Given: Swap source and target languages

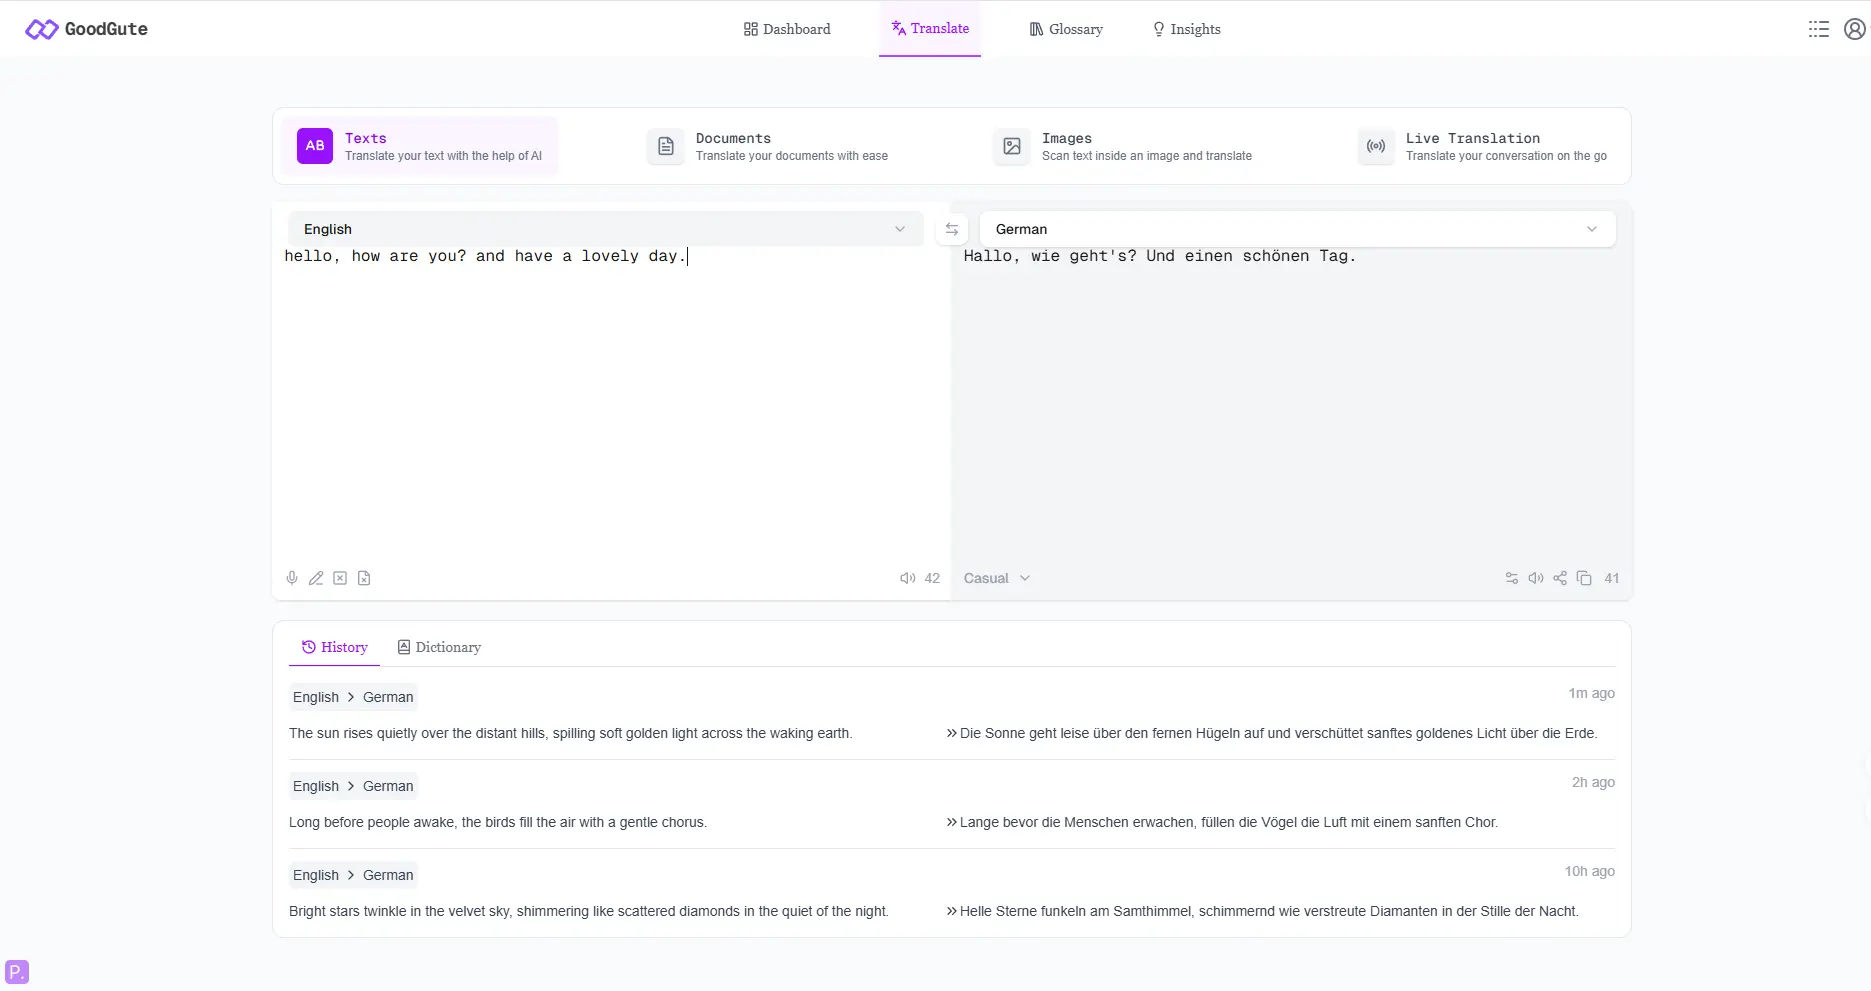Looking at the screenshot, I should [952, 229].
